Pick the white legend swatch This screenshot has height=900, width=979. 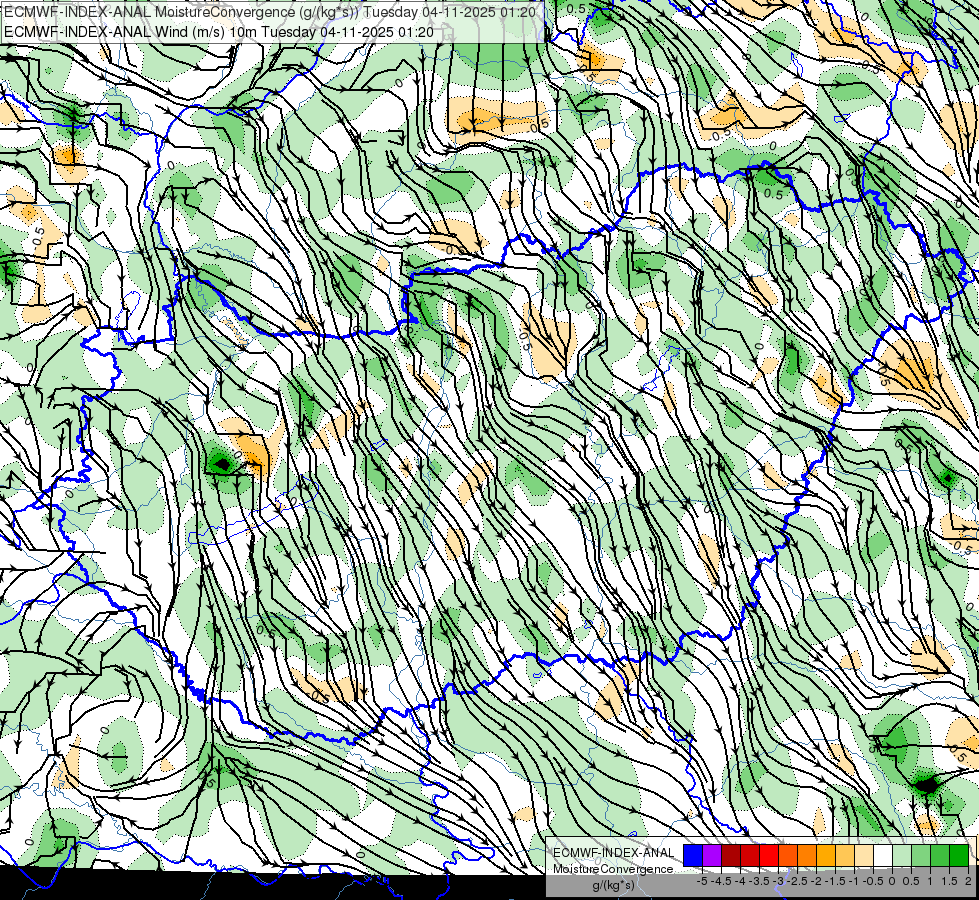point(883,856)
